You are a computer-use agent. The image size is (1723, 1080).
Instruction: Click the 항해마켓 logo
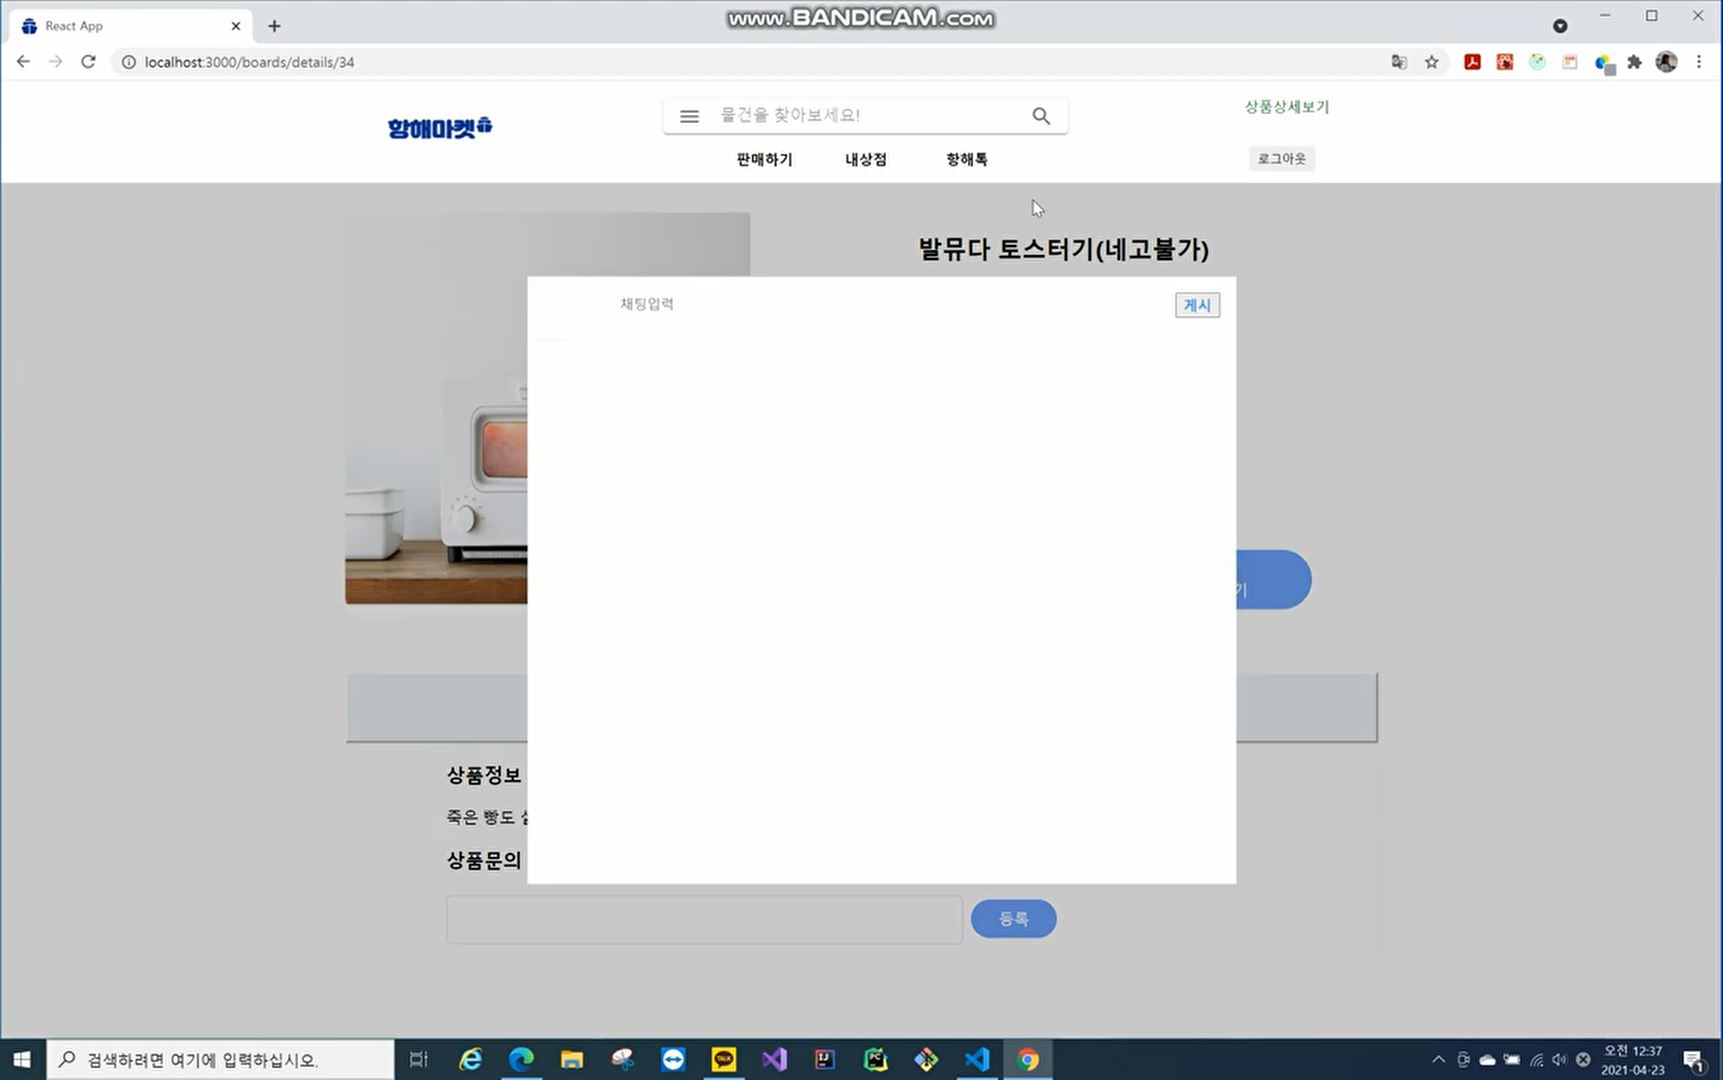[x=440, y=127]
